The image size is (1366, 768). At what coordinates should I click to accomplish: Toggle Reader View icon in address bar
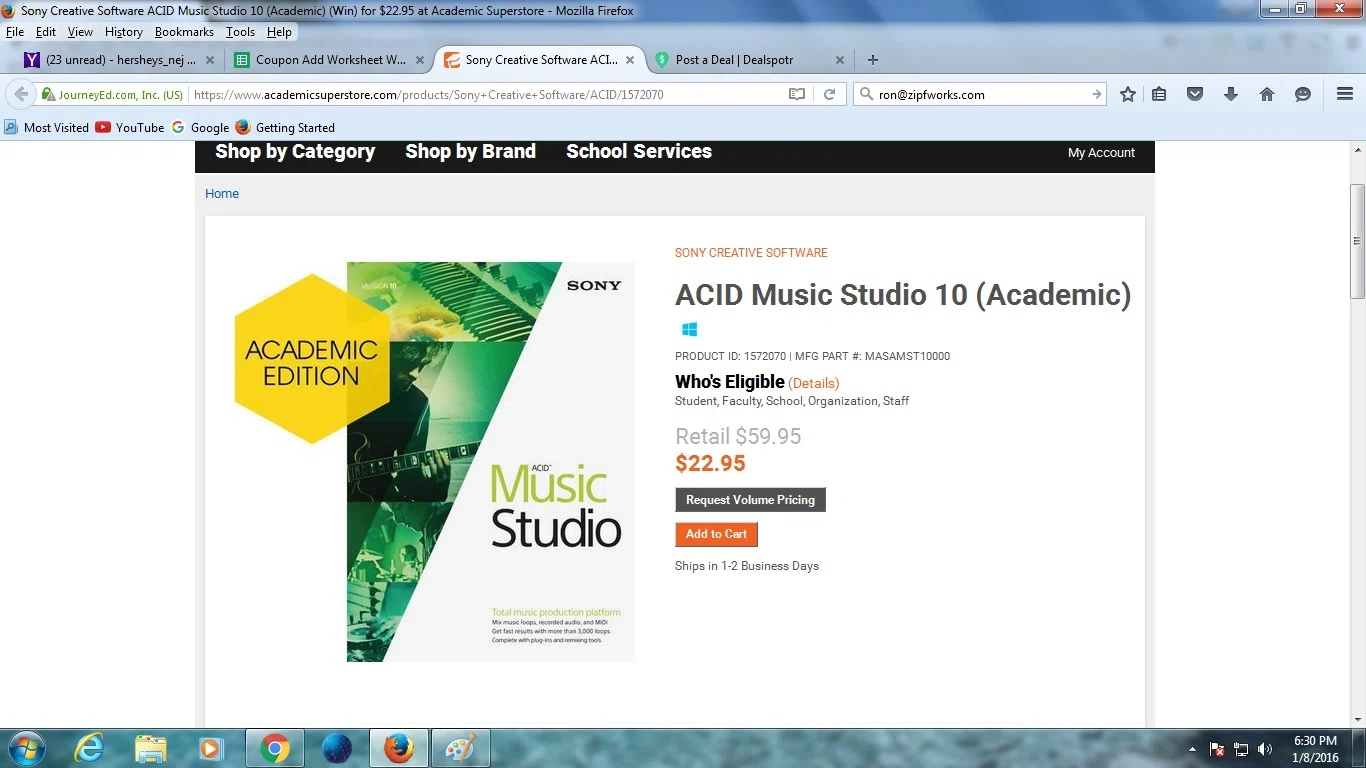coord(797,95)
